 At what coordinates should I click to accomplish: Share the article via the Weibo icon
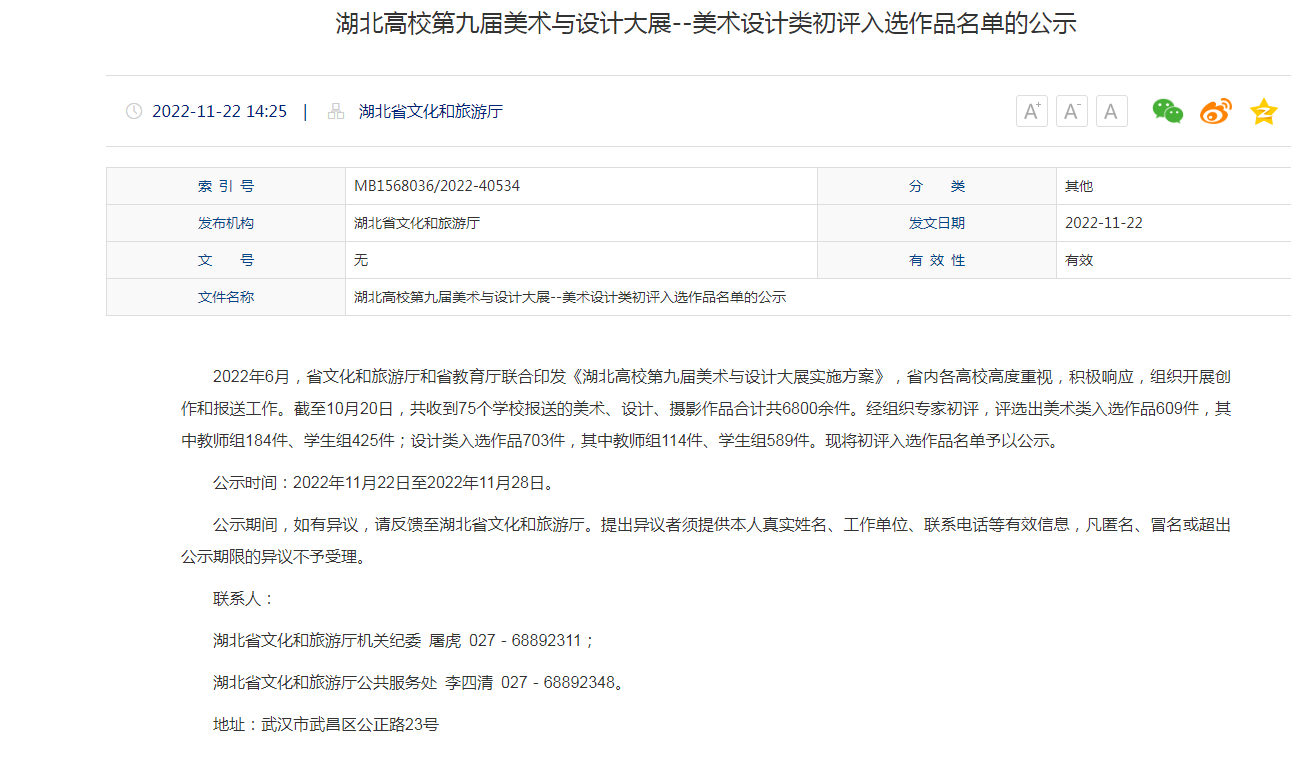coord(1215,111)
